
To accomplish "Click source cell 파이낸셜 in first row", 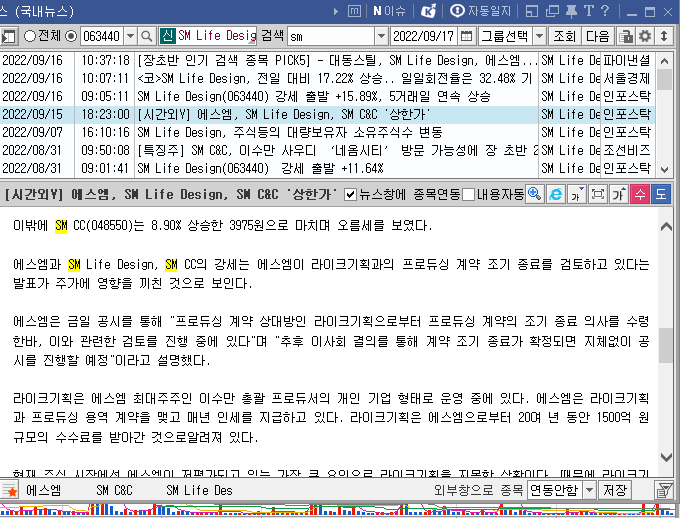I will coord(627,60).
